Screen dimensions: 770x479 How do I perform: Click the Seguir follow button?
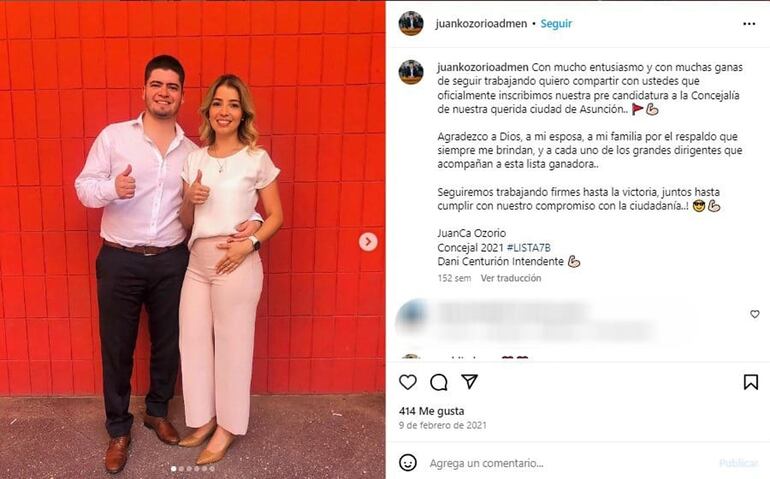click(x=556, y=24)
